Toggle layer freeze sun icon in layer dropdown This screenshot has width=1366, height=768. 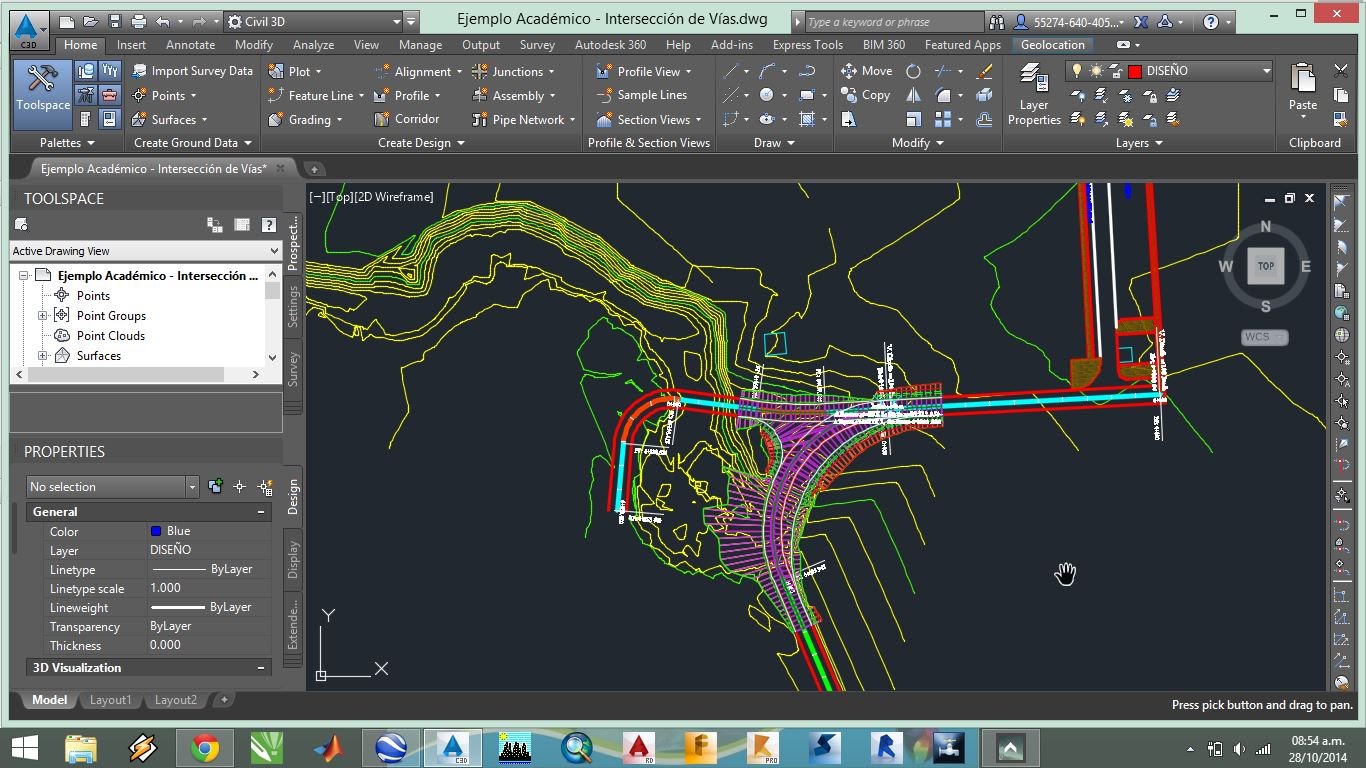point(1096,71)
